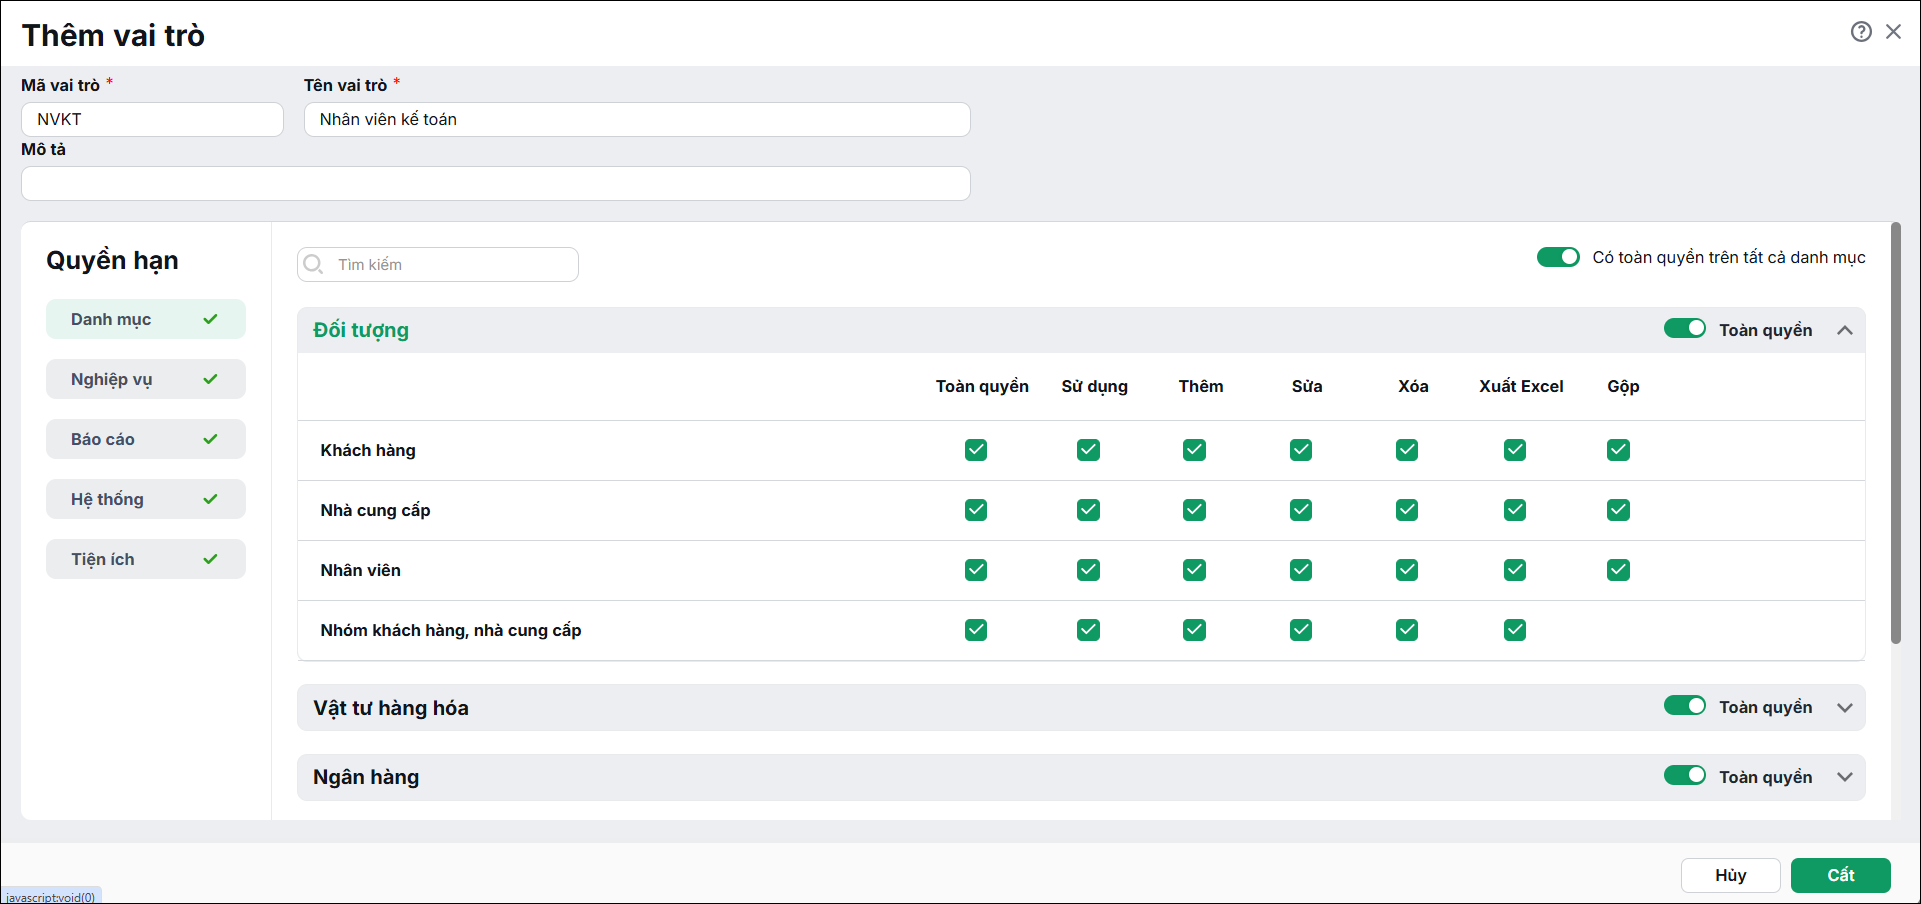1921x904 pixels.
Task: Uncheck Gộp for Nhà cung cấp
Action: coord(1618,510)
